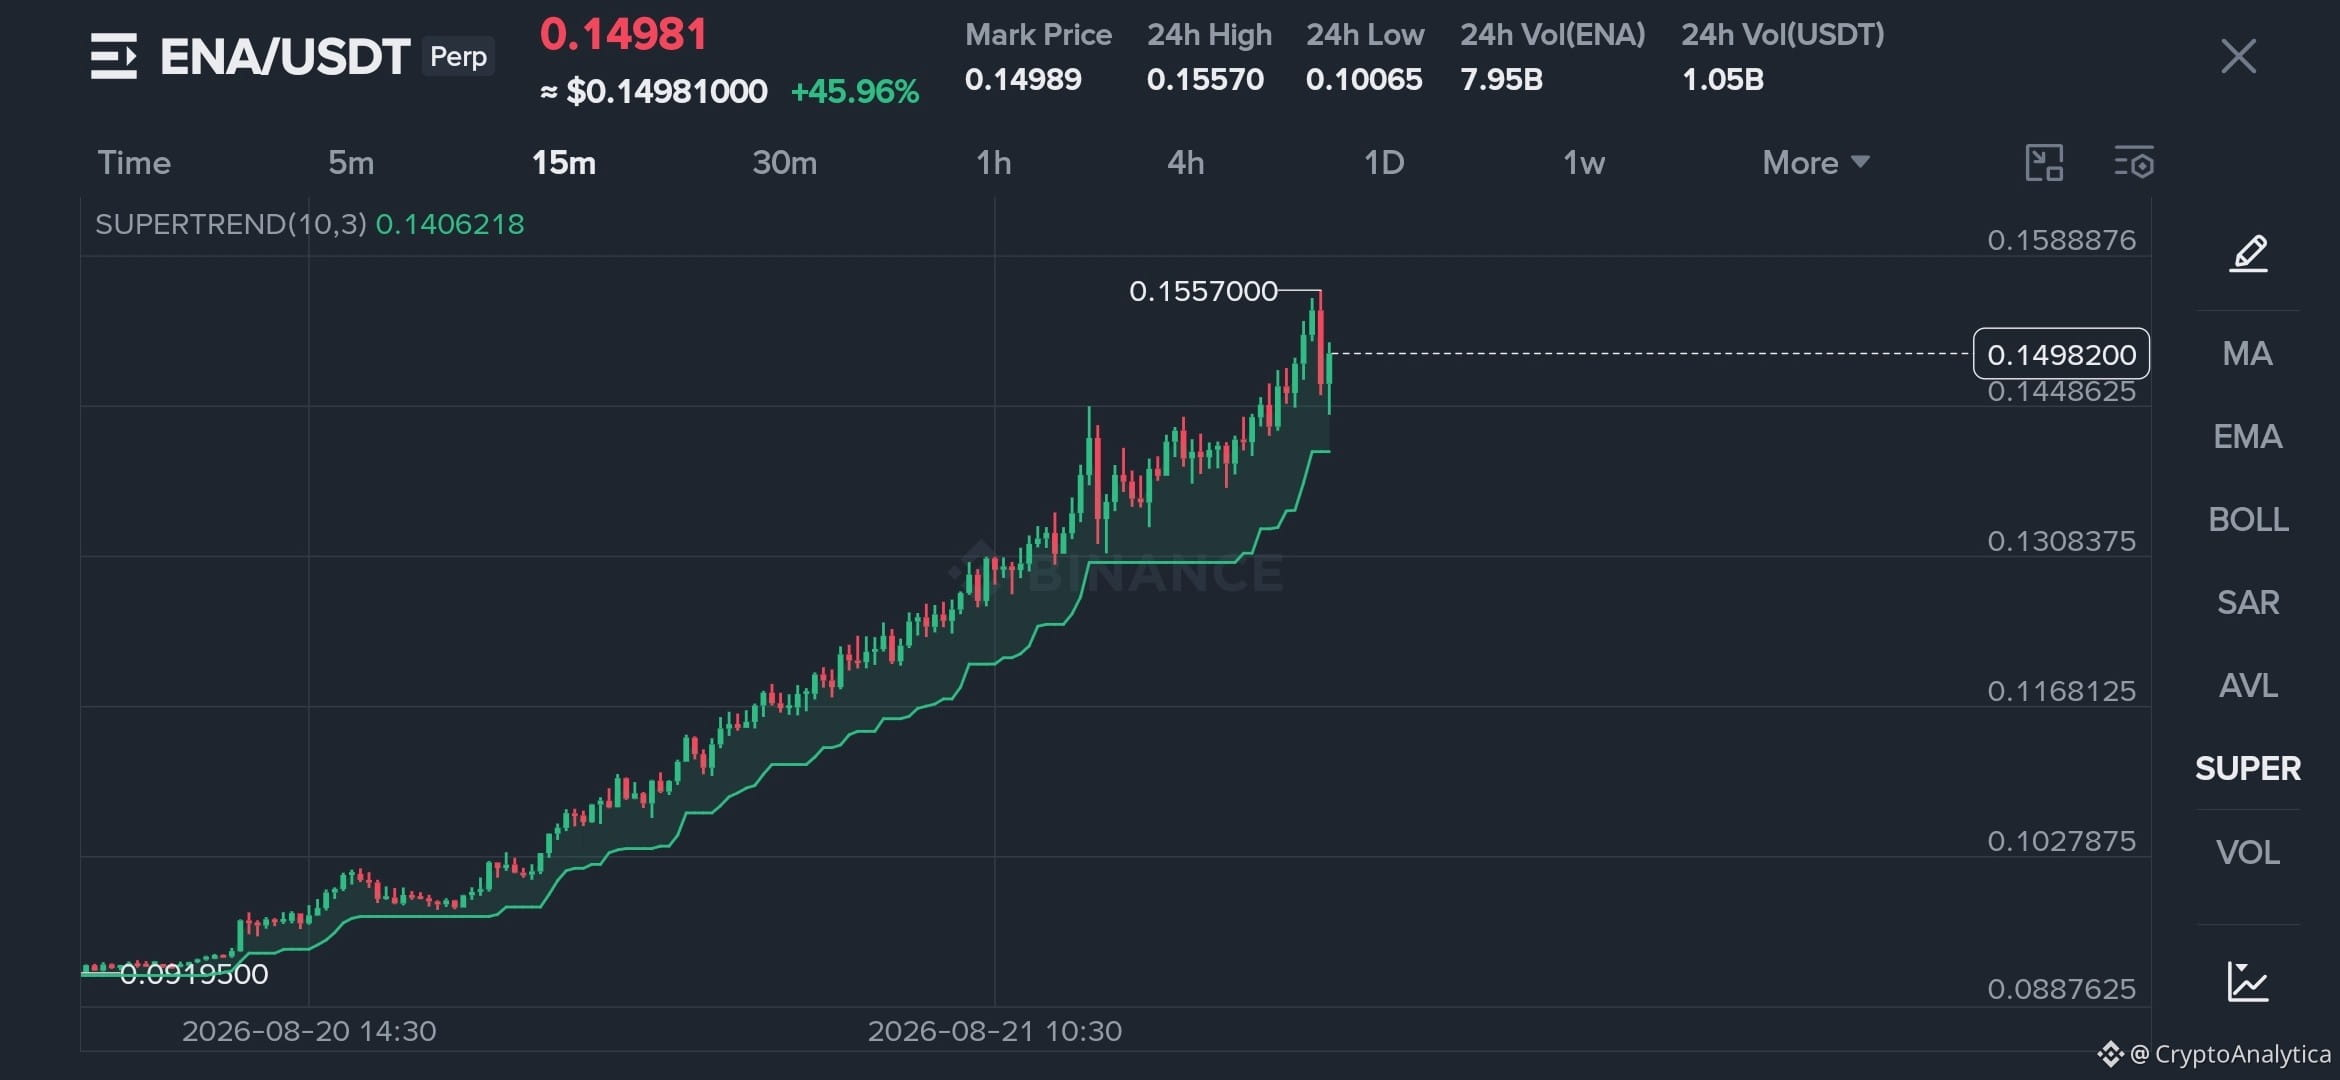
Task: Toggle the SAR indicator
Action: coord(2248,603)
